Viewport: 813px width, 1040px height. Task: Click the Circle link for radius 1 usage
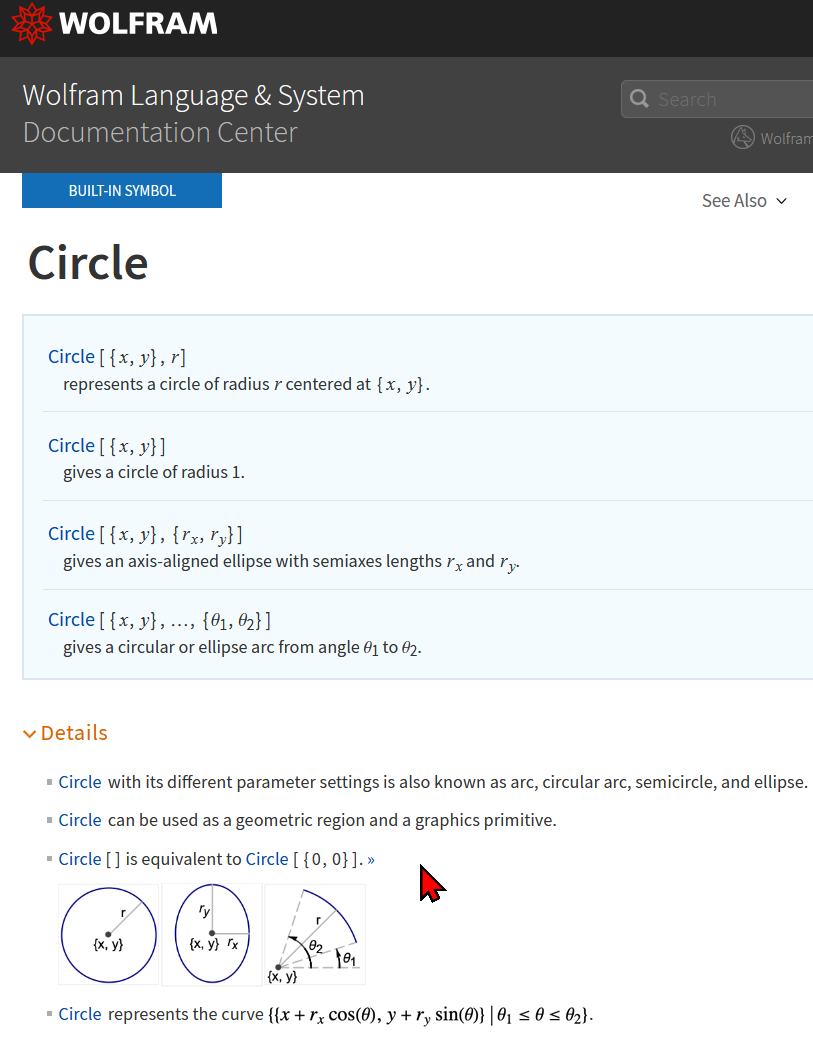coord(72,446)
